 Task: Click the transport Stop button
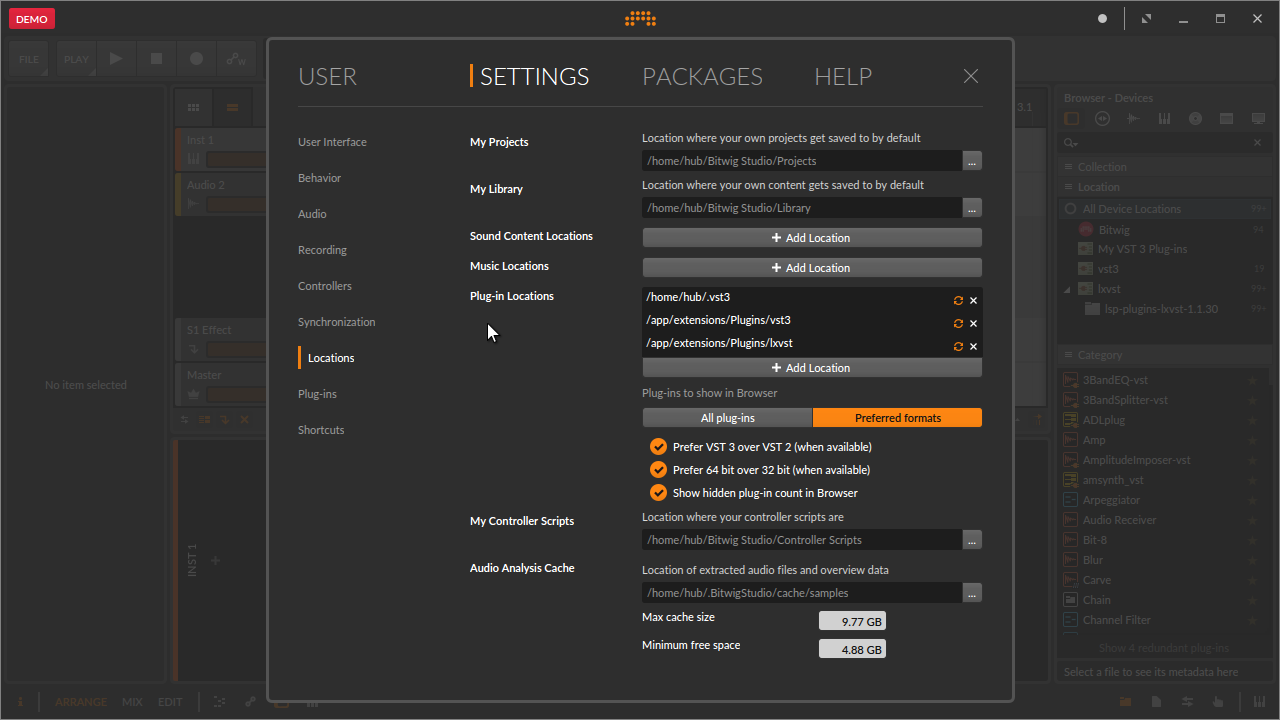click(156, 59)
